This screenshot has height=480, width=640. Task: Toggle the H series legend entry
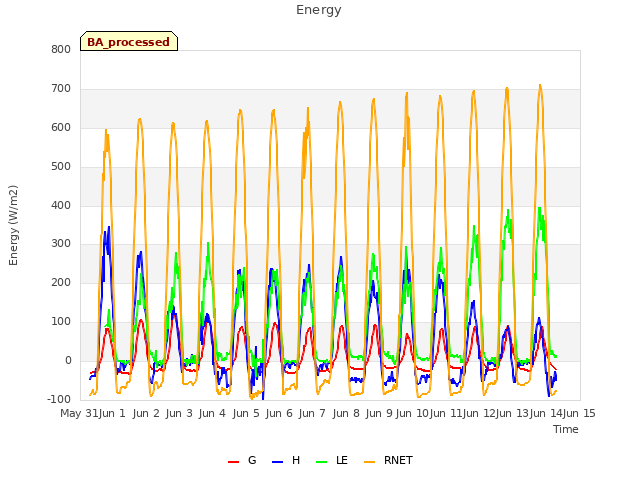pyautogui.click(x=286, y=460)
